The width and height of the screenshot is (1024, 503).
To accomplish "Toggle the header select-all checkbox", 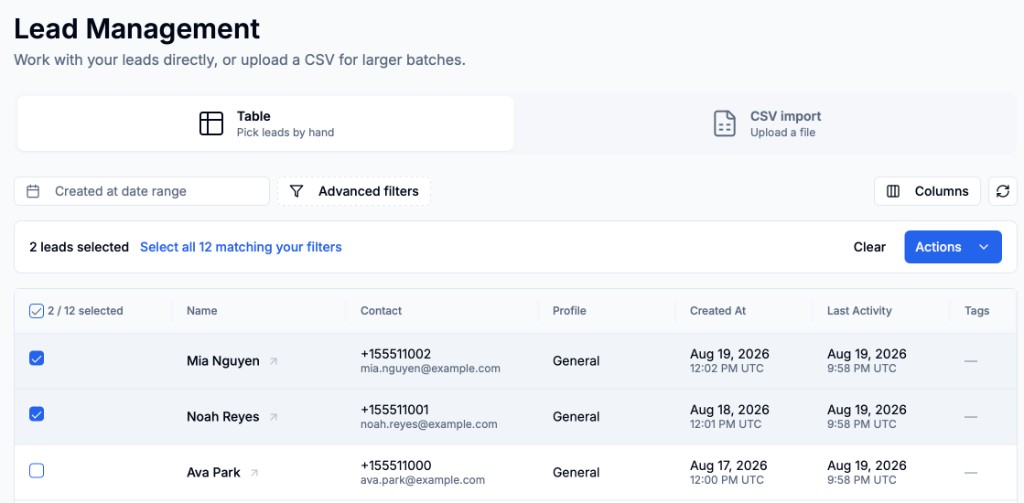I will [37, 311].
